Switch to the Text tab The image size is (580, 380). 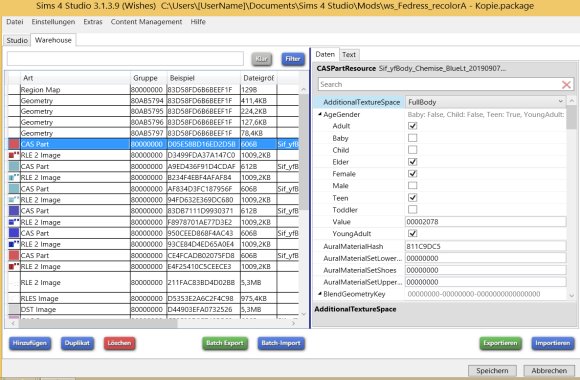pos(348,55)
